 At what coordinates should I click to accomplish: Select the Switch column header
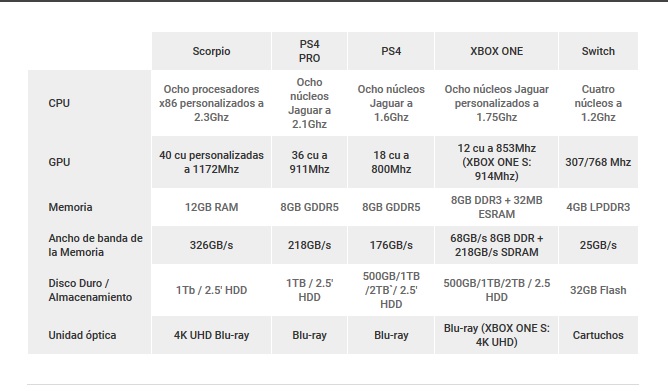coord(598,51)
